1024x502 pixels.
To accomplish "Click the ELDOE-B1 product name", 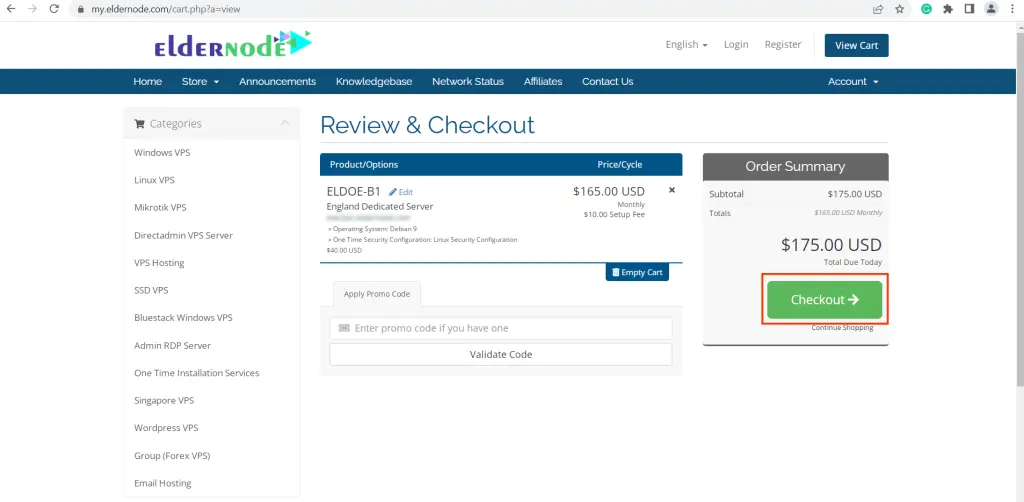I will click(x=353, y=191).
